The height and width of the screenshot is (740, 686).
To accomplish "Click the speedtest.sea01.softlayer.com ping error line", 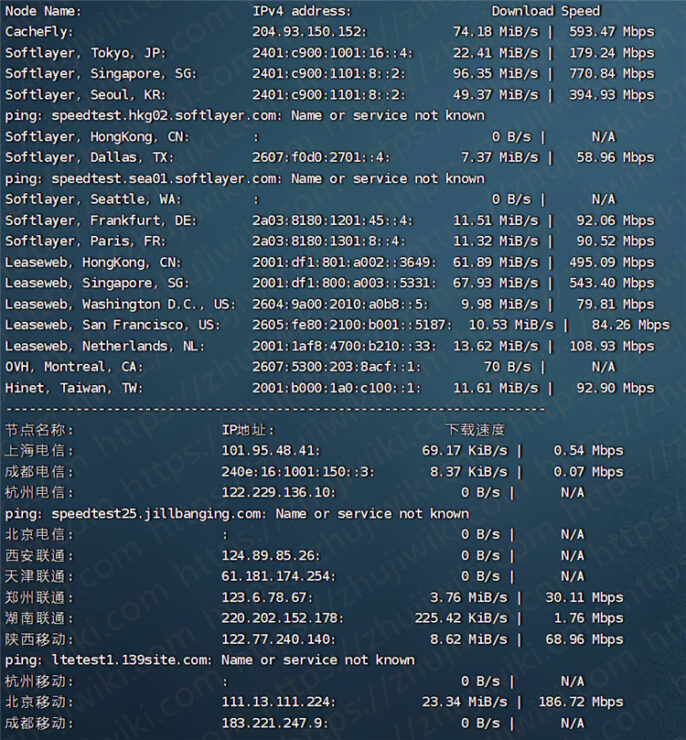I will (245, 179).
